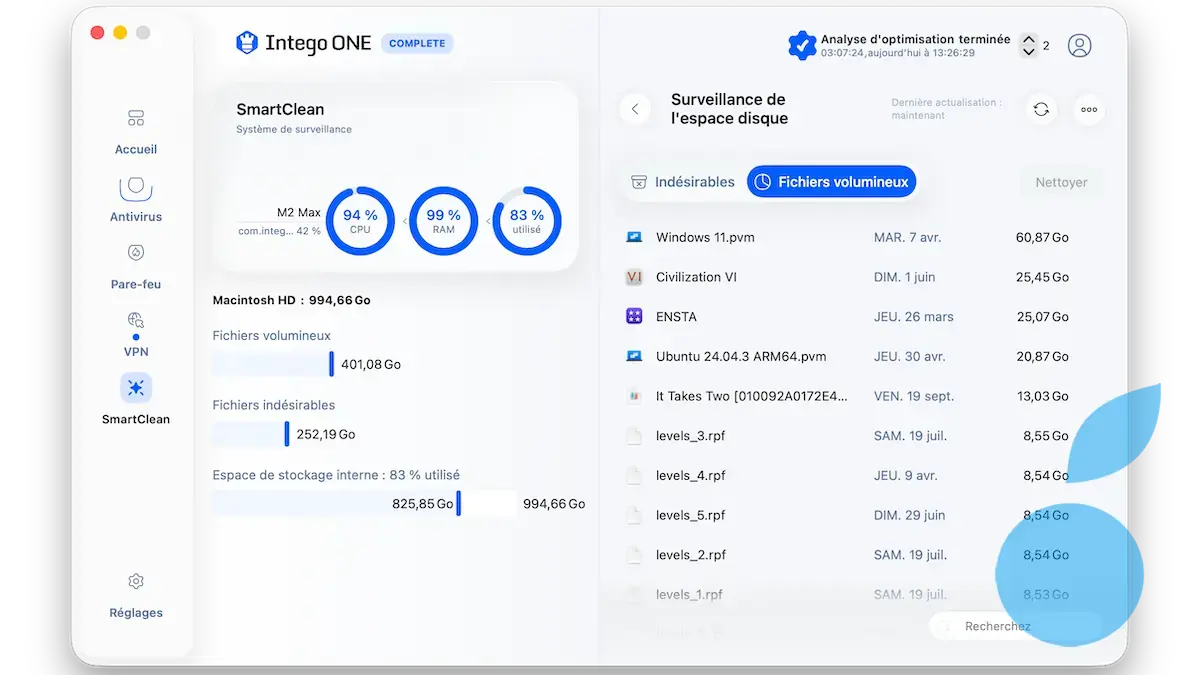
Task: Switch to the Fichiers volumineux tab
Action: click(x=831, y=182)
